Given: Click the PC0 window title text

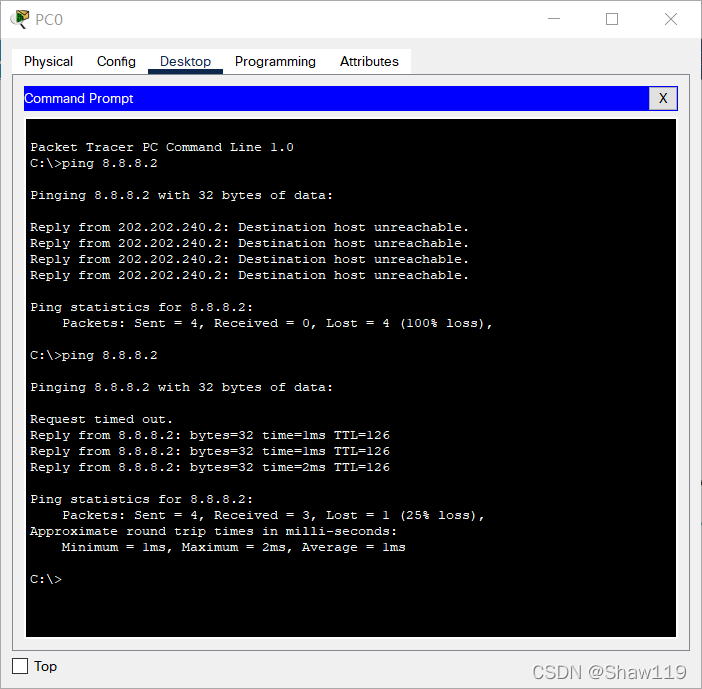Looking at the screenshot, I should tap(49, 20).
